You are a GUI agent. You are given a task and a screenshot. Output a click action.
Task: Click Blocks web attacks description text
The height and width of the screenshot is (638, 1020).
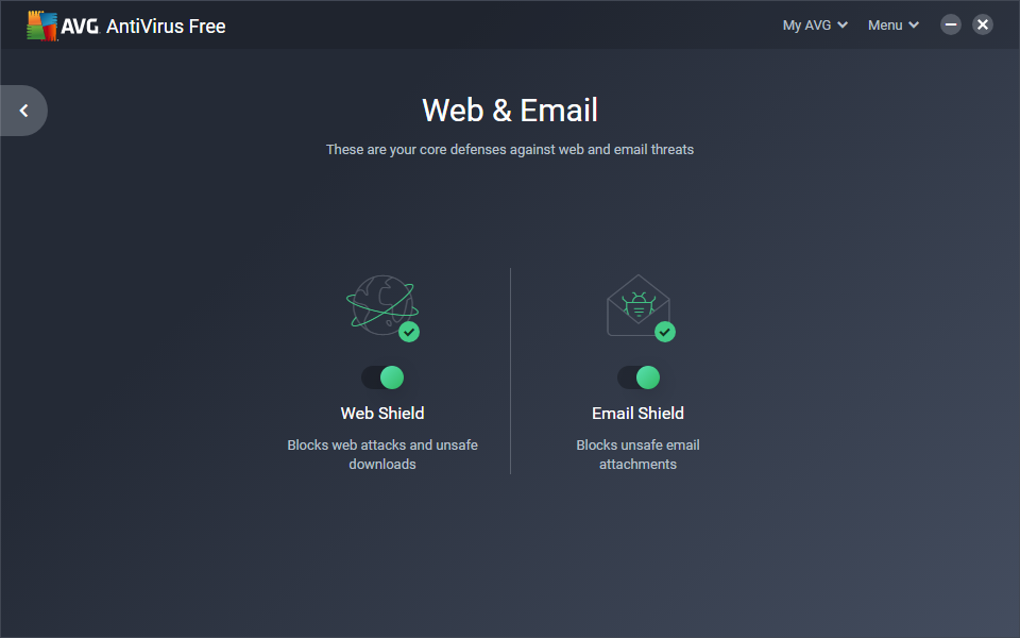[382, 455]
